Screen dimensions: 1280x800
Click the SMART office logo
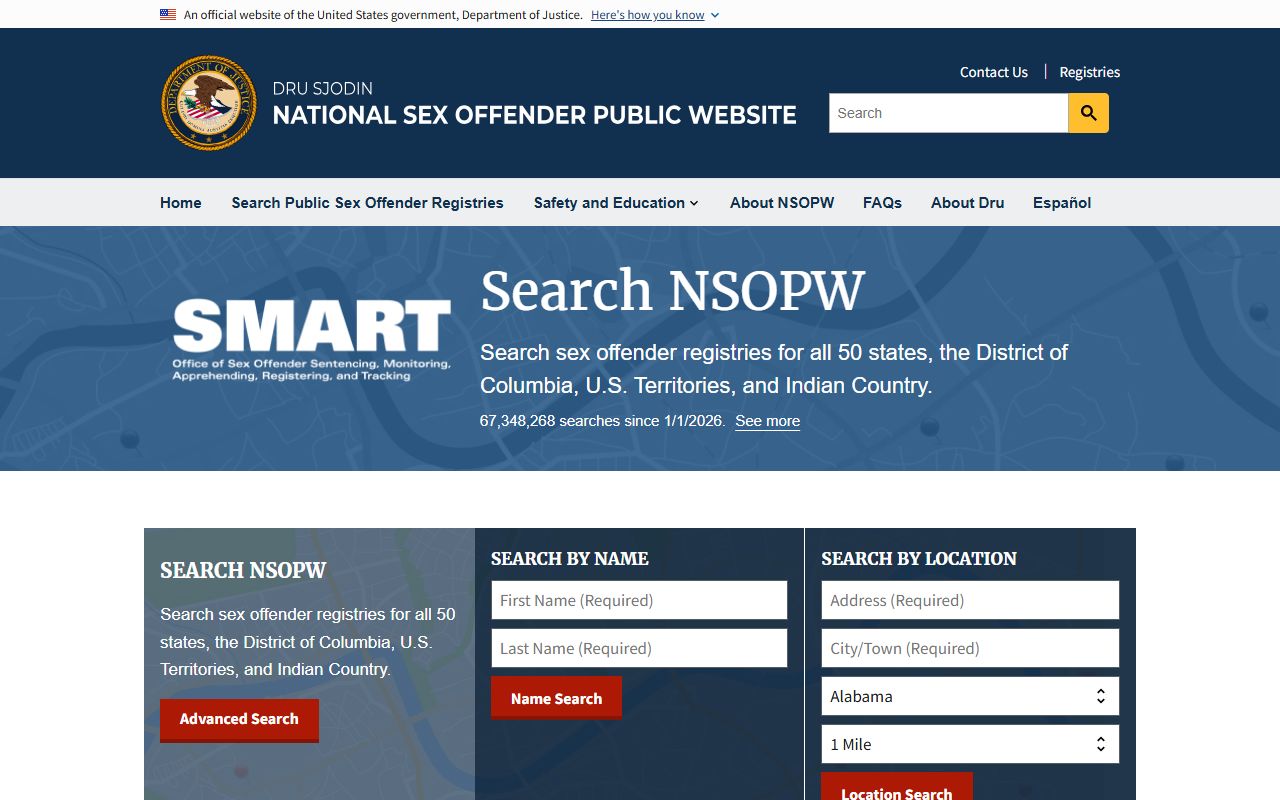[x=311, y=340]
